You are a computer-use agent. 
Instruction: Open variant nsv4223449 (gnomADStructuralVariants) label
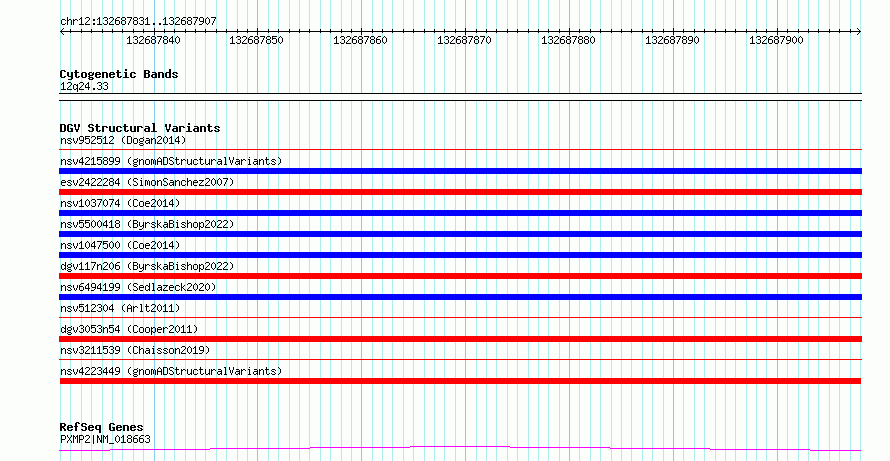point(171,371)
